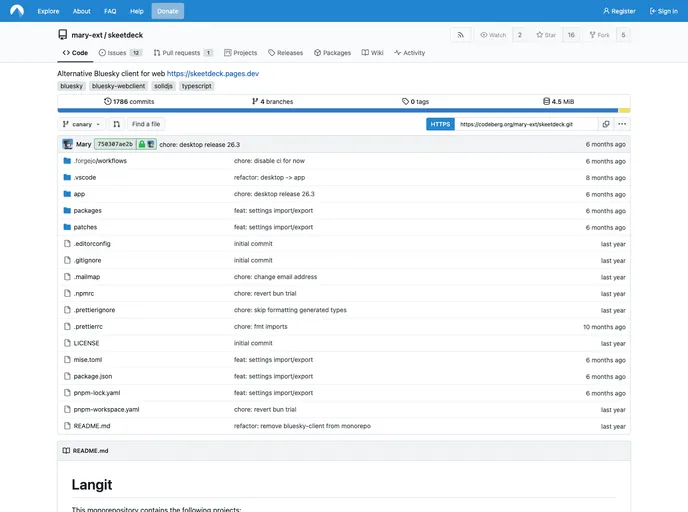Screen dimensions: 688x512
Task: Click the bluesky topic tag
Action: 72,86
